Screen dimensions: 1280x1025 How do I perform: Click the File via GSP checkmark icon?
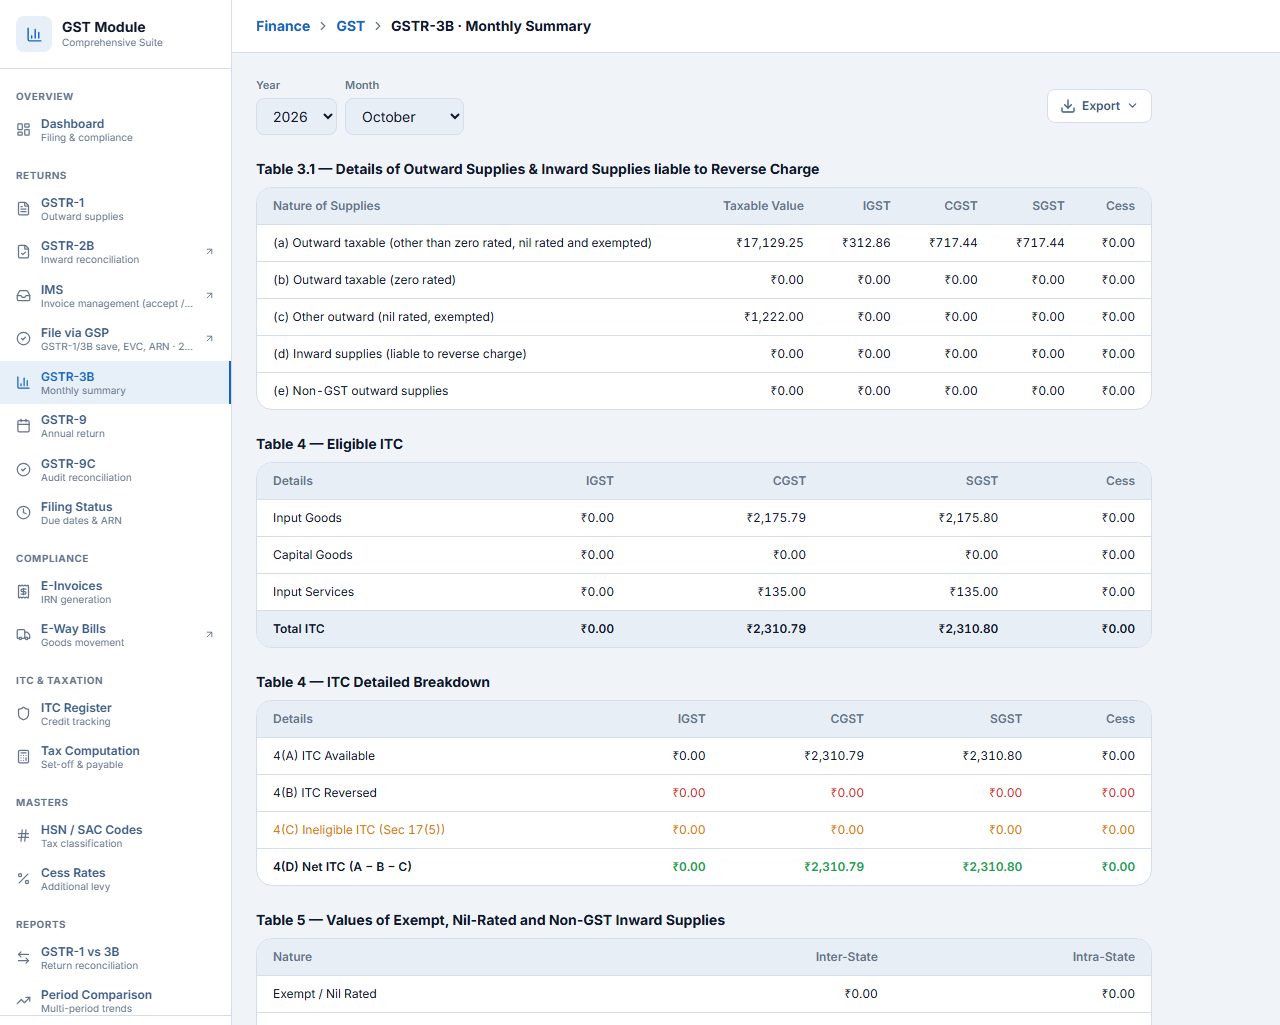[23, 339]
